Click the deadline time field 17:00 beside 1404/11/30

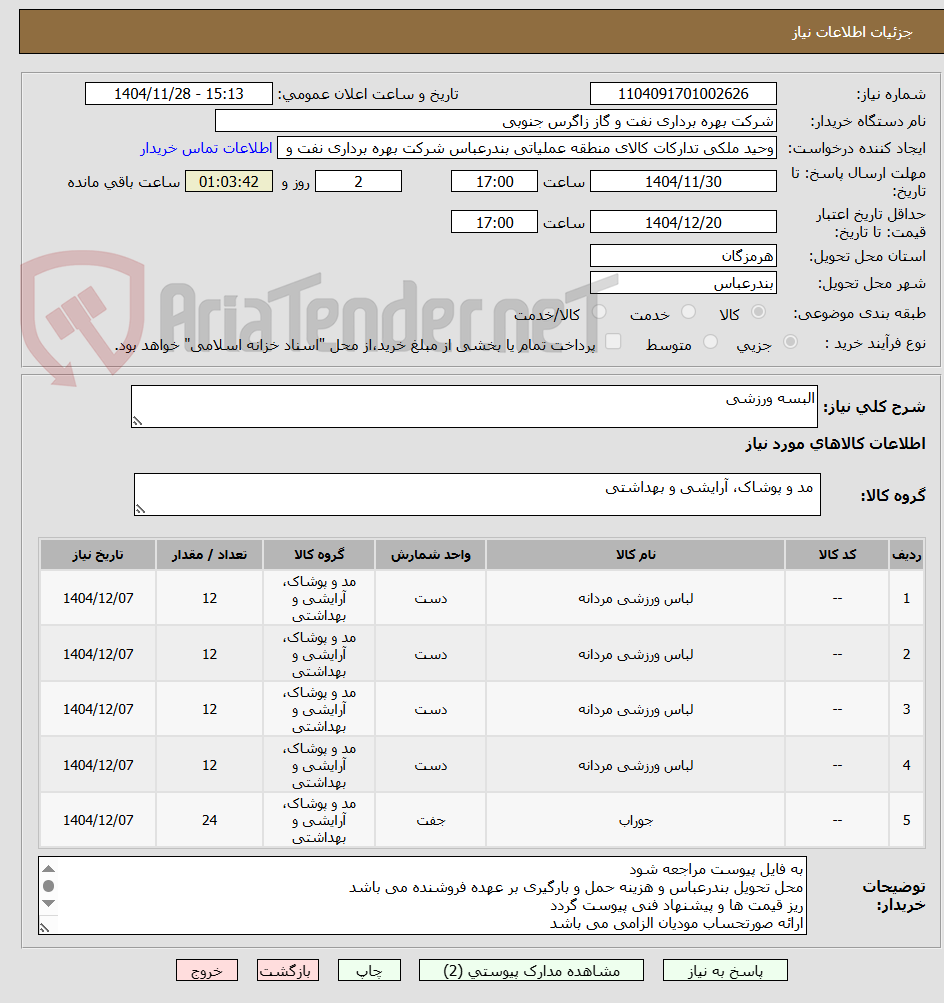click(x=494, y=182)
